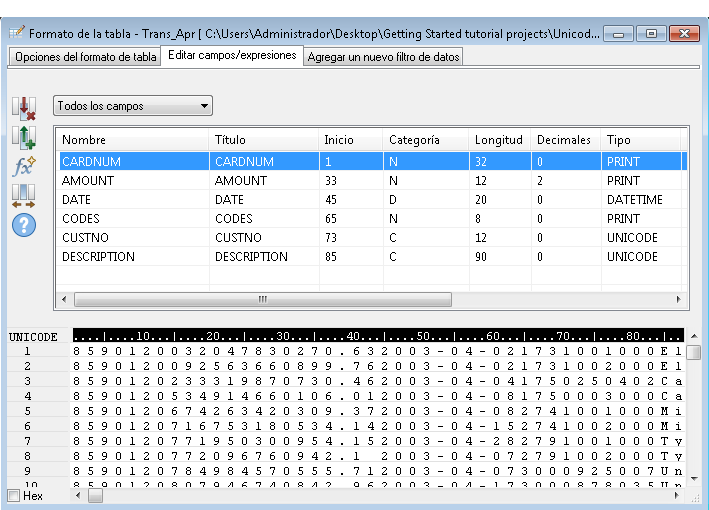Select the 'Editar campos/expresiones' tab

pyautogui.click(x=232, y=56)
